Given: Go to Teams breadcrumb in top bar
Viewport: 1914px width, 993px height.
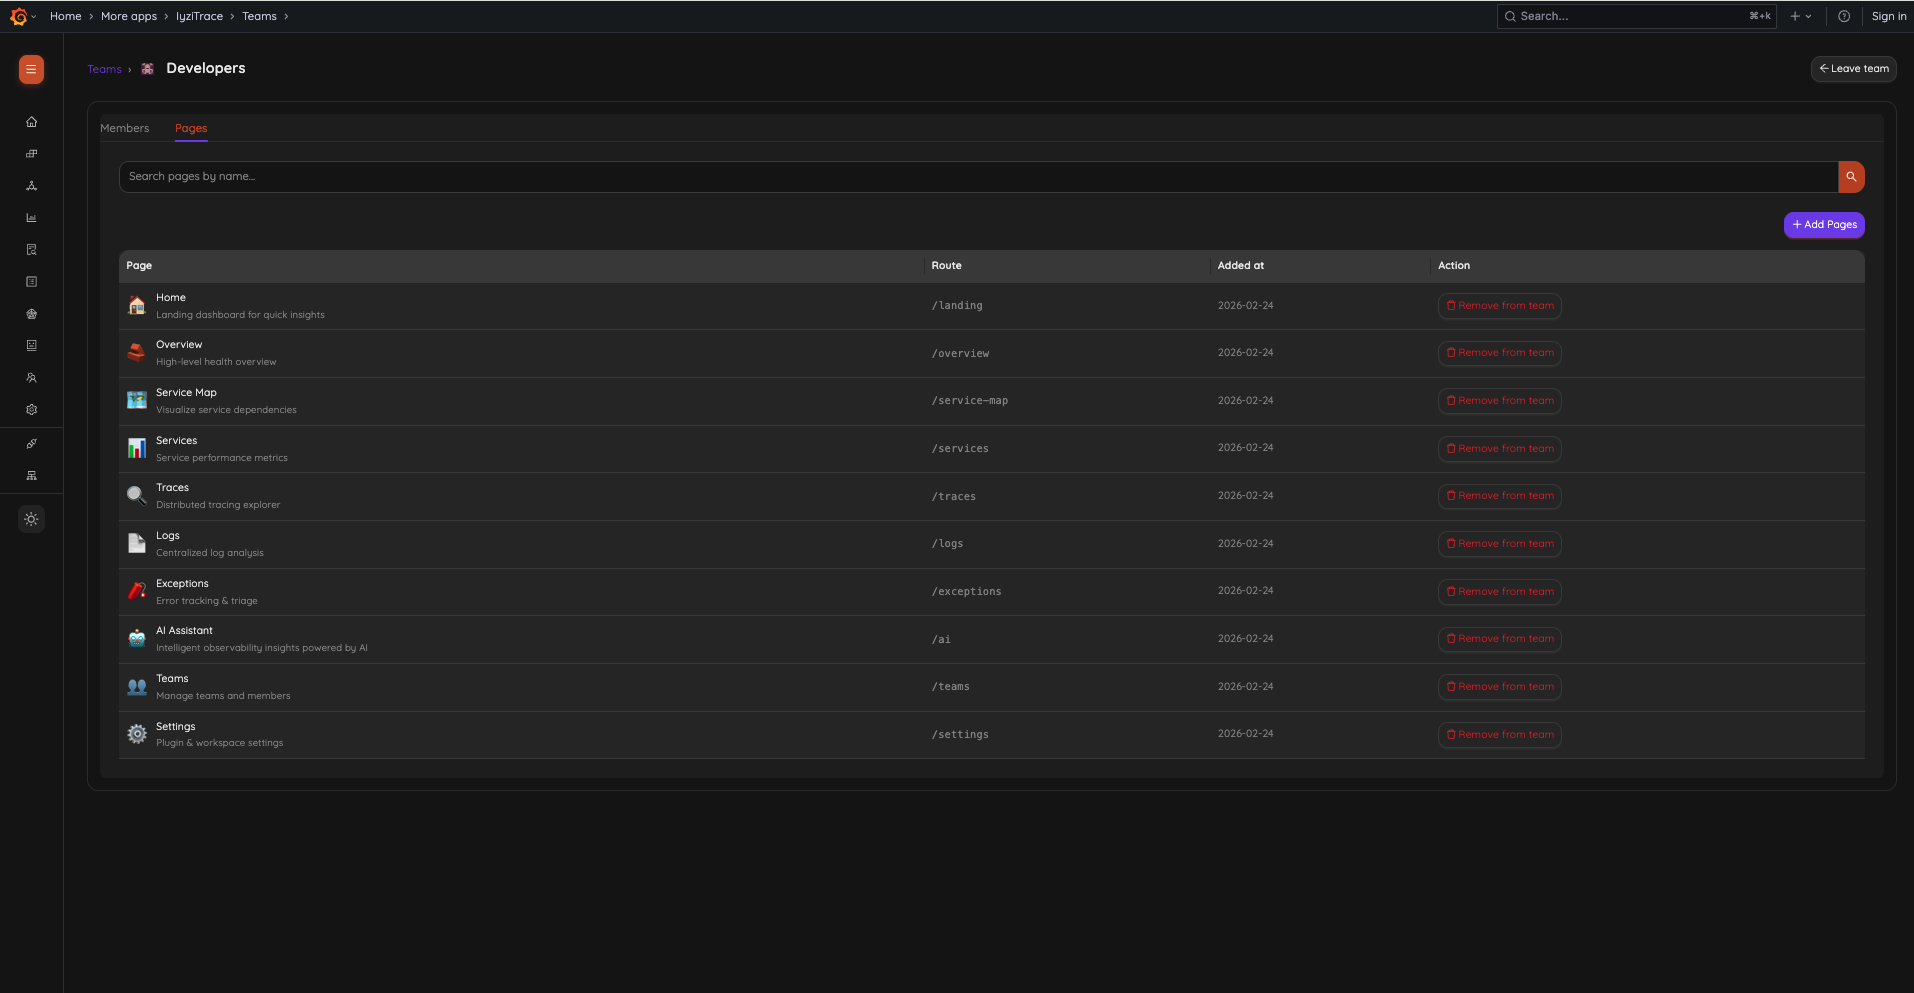Looking at the screenshot, I should (x=259, y=16).
